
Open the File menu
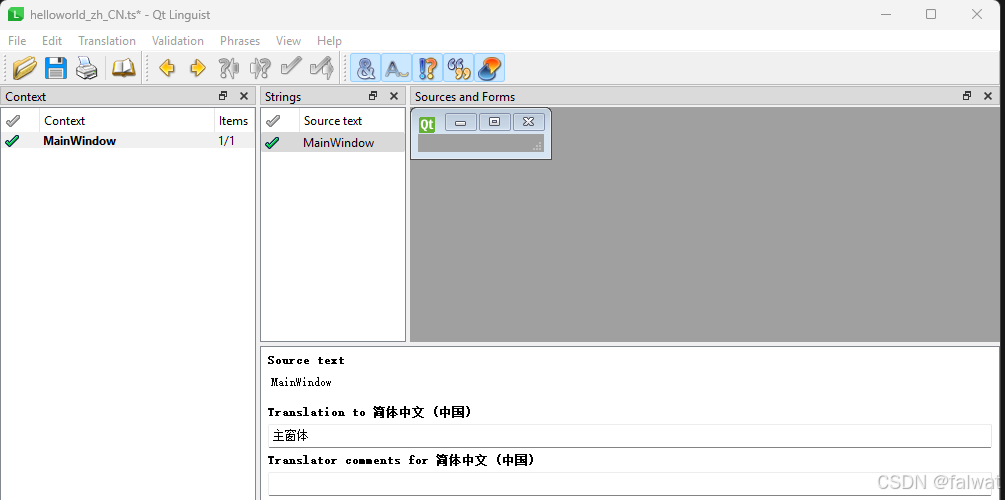pyautogui.click(x=17, y=41)
